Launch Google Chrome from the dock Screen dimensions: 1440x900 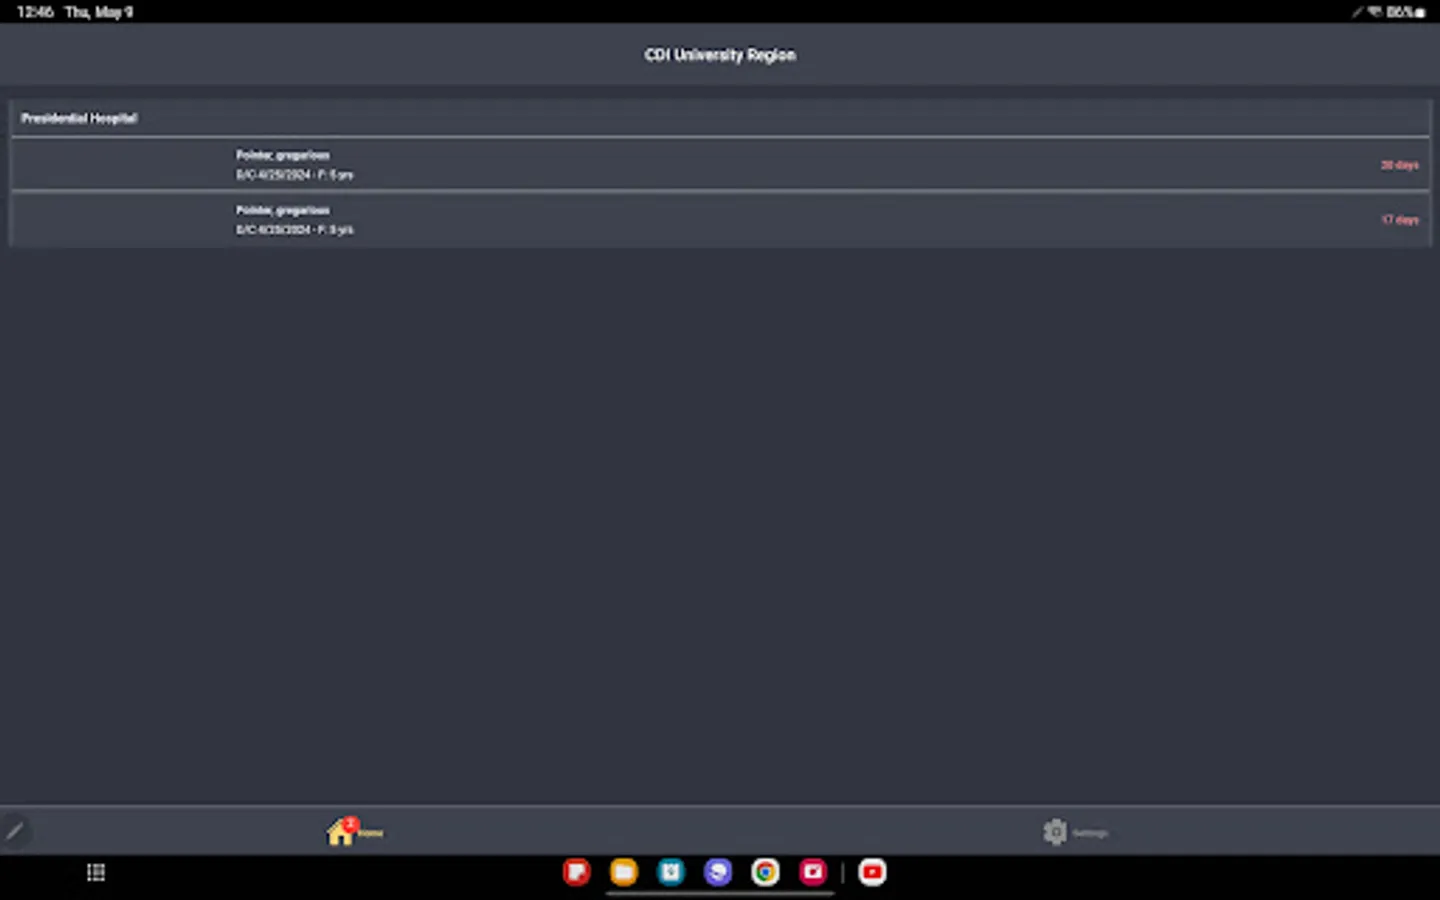click(766, 872)
